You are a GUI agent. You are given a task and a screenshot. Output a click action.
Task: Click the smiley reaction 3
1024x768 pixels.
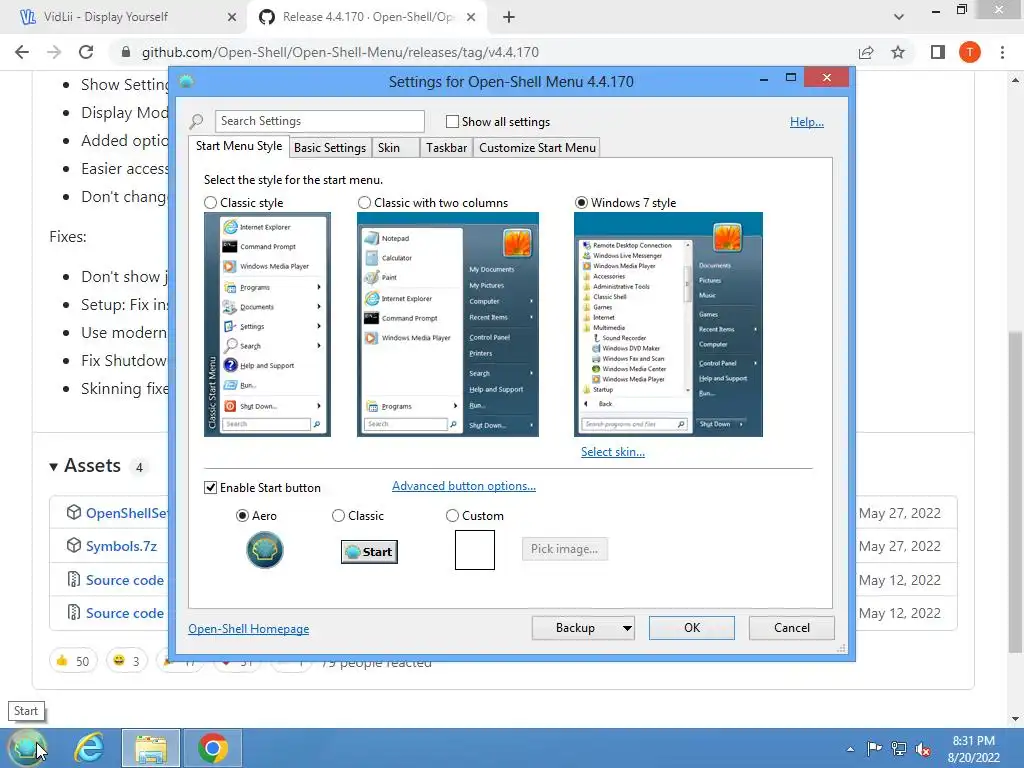(x=127, y=661)
